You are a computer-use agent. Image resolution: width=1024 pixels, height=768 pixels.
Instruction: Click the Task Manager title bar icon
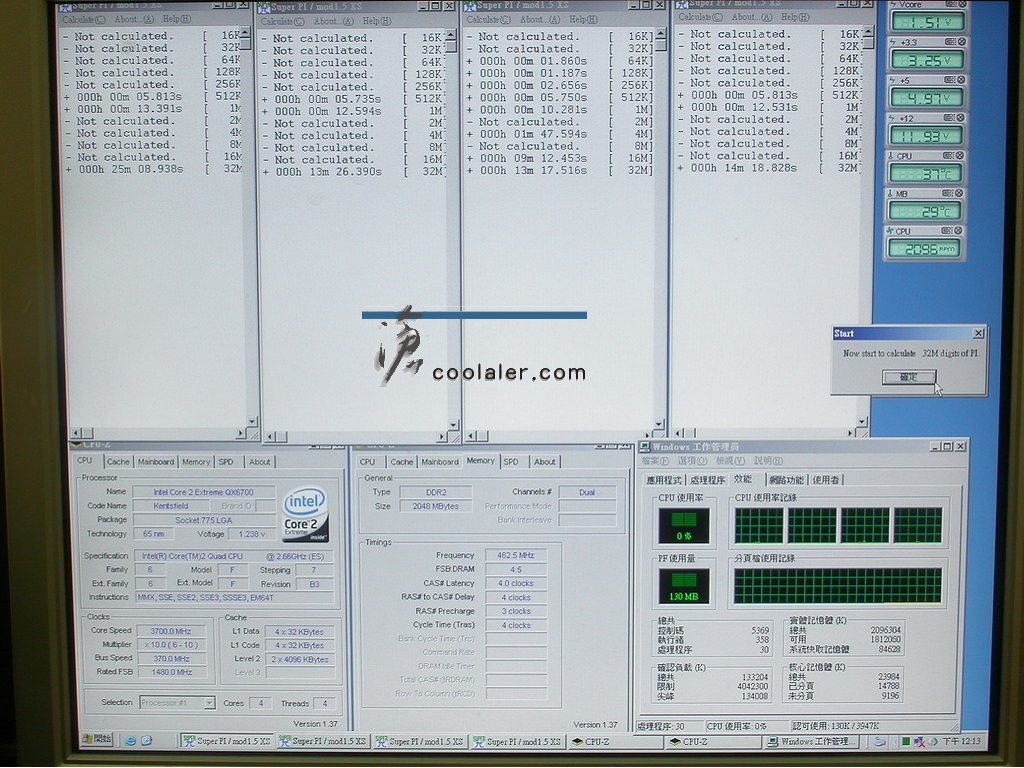tap(645, 447)
